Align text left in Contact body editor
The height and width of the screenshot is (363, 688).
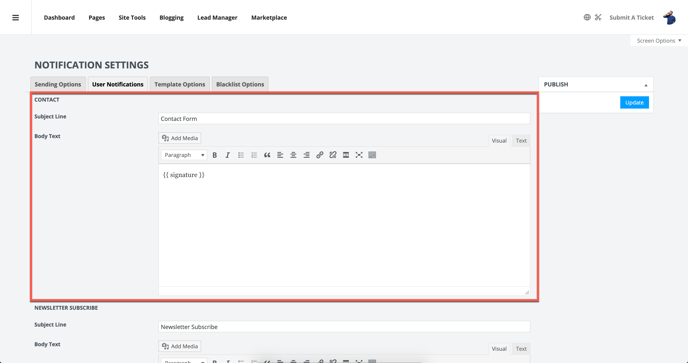(x=280, y=155)
